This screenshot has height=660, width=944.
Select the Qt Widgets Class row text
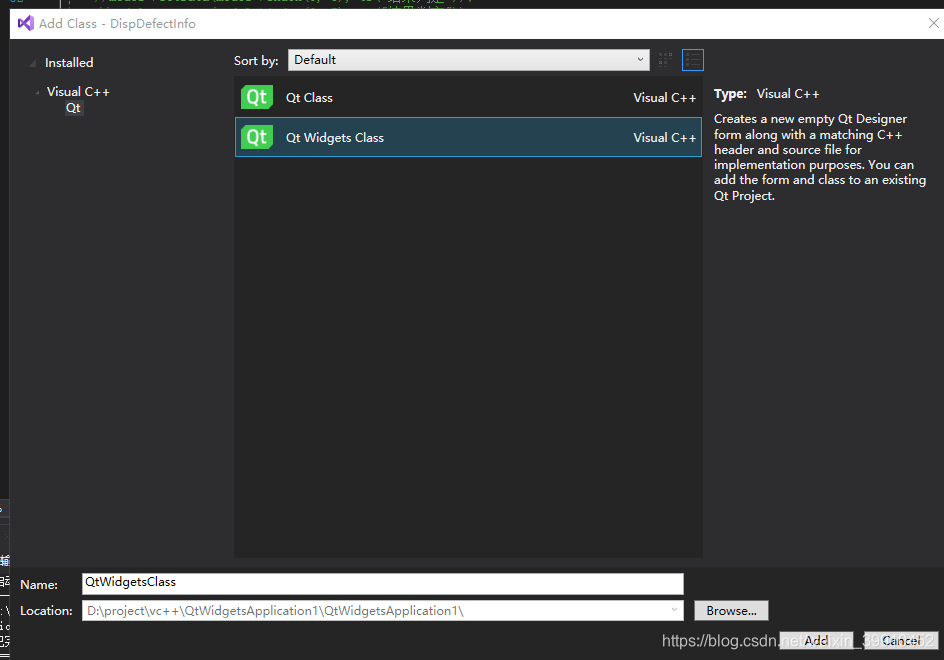335,137
